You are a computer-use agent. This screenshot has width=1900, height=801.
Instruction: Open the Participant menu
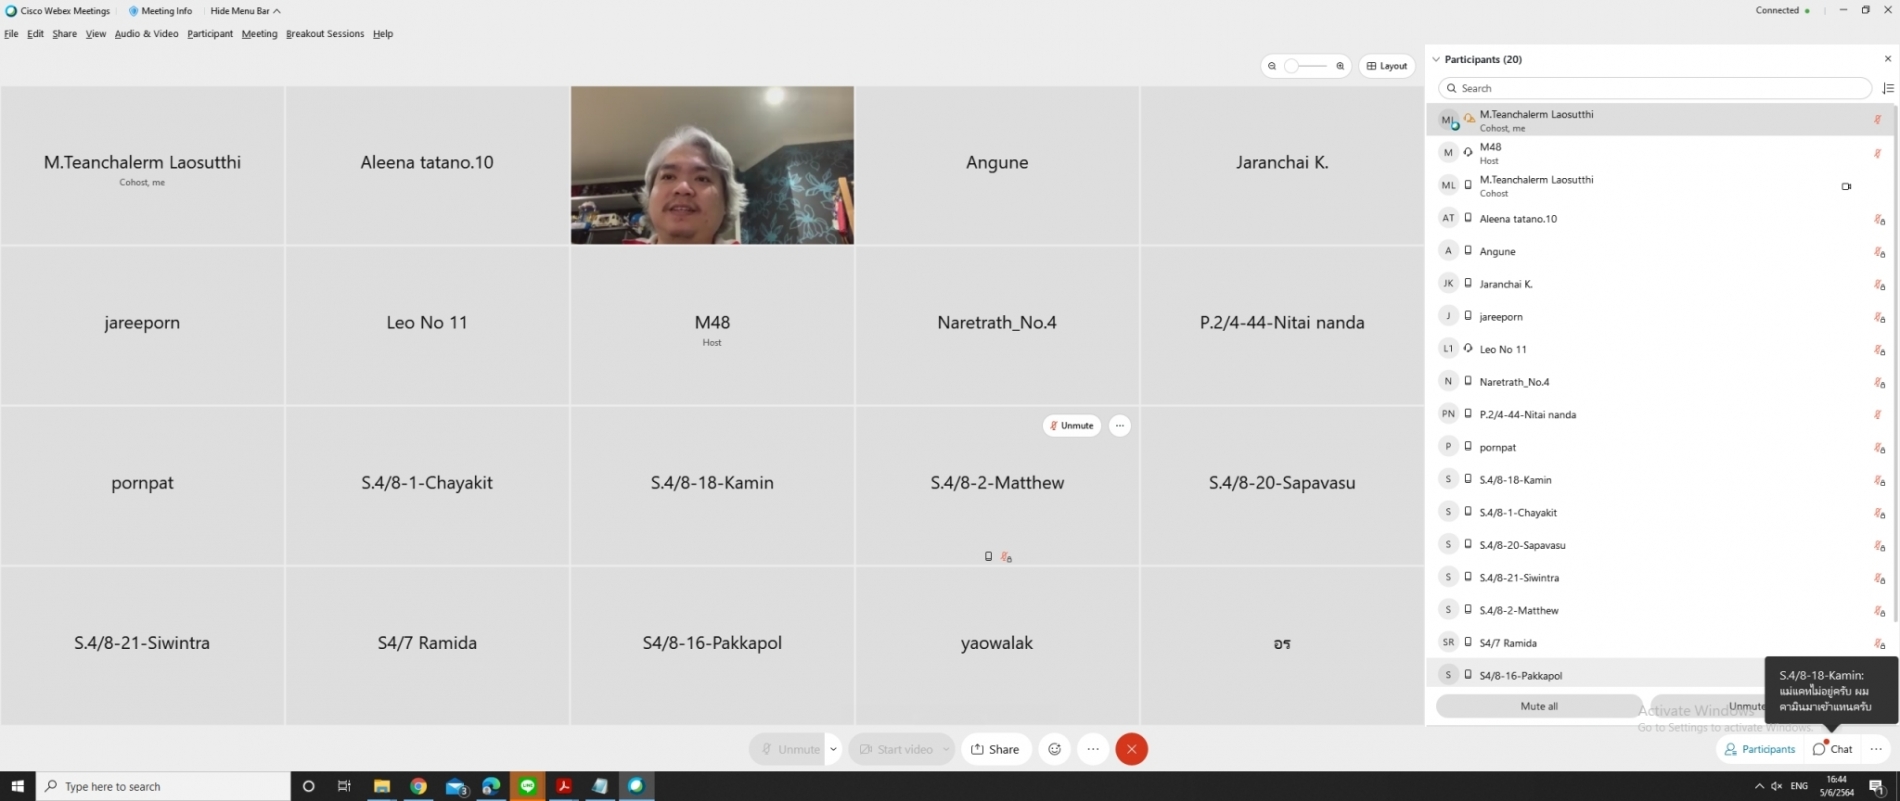pyautogui.click(x=210, y=34)
